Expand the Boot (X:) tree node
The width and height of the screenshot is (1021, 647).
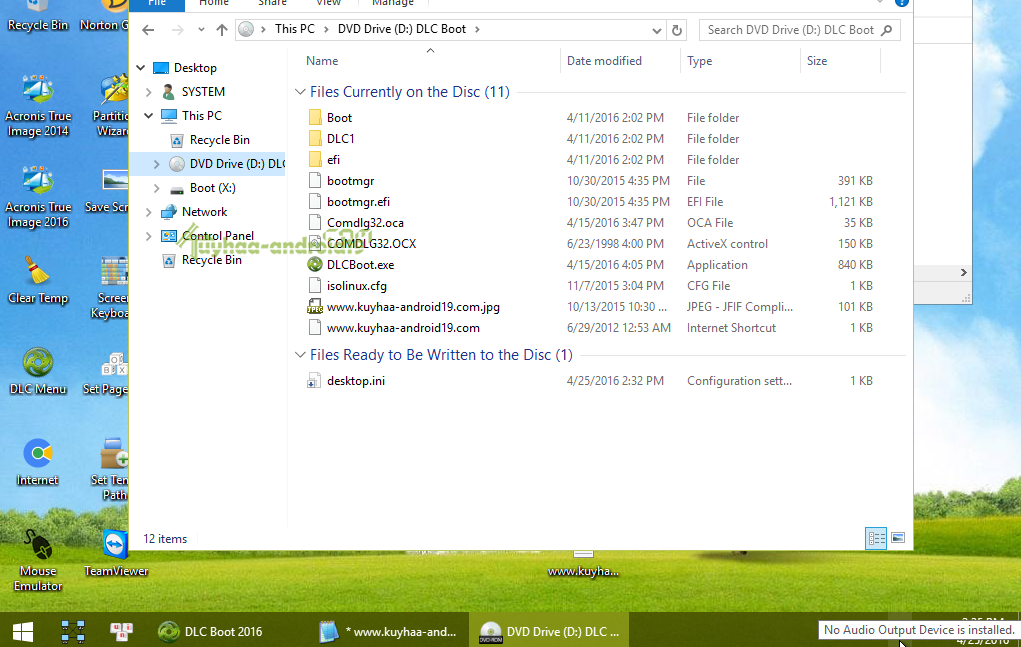[156, 188]
